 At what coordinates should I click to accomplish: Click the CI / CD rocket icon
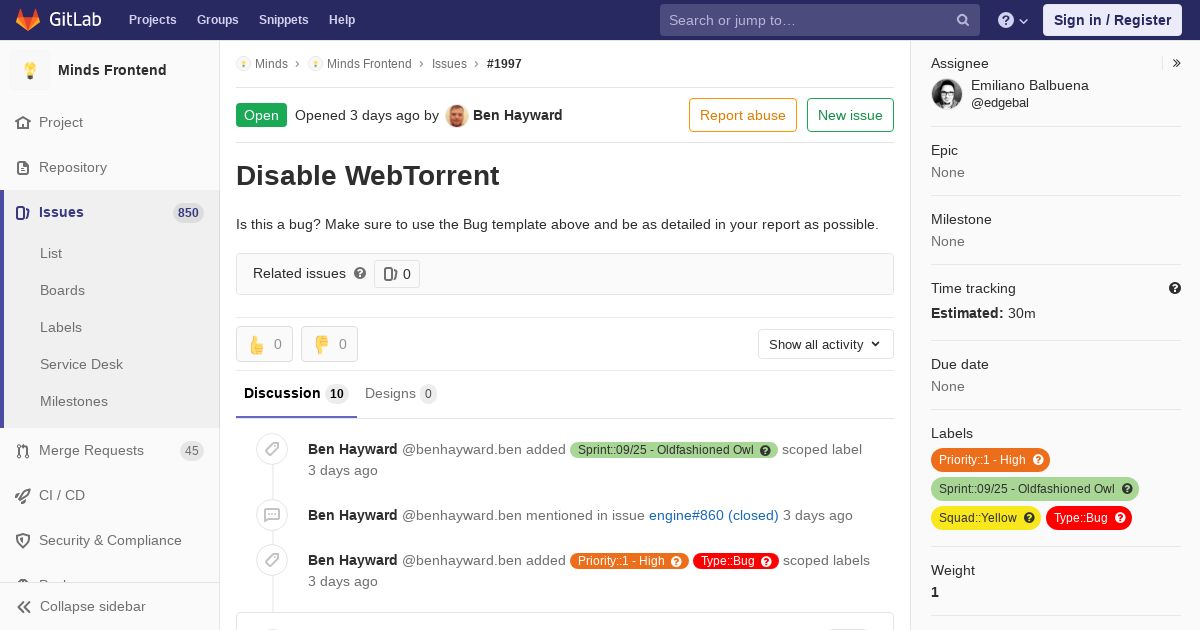tap(23, 495)
